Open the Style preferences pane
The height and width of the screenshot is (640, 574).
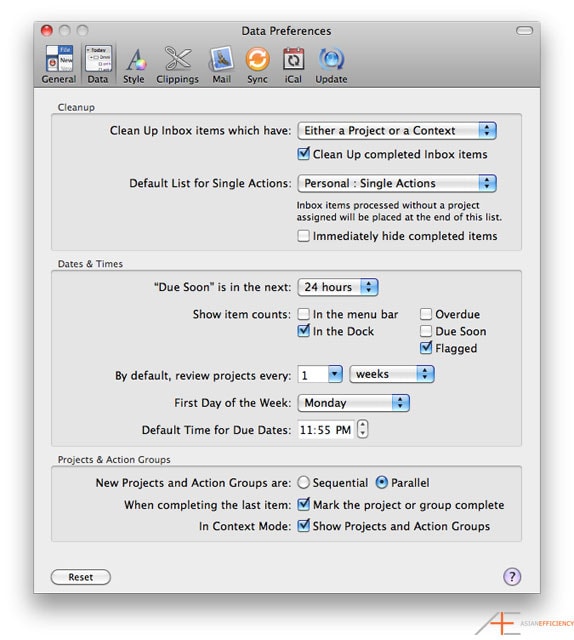point(134,64)
